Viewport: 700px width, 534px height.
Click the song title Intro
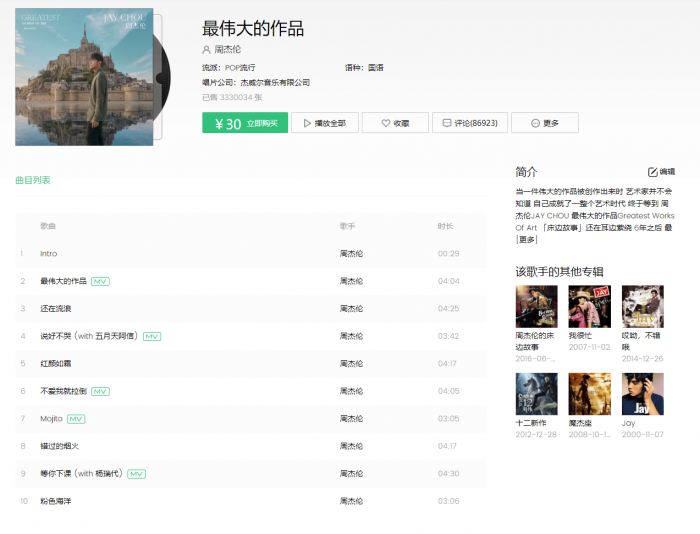click(x=48, y=254)
